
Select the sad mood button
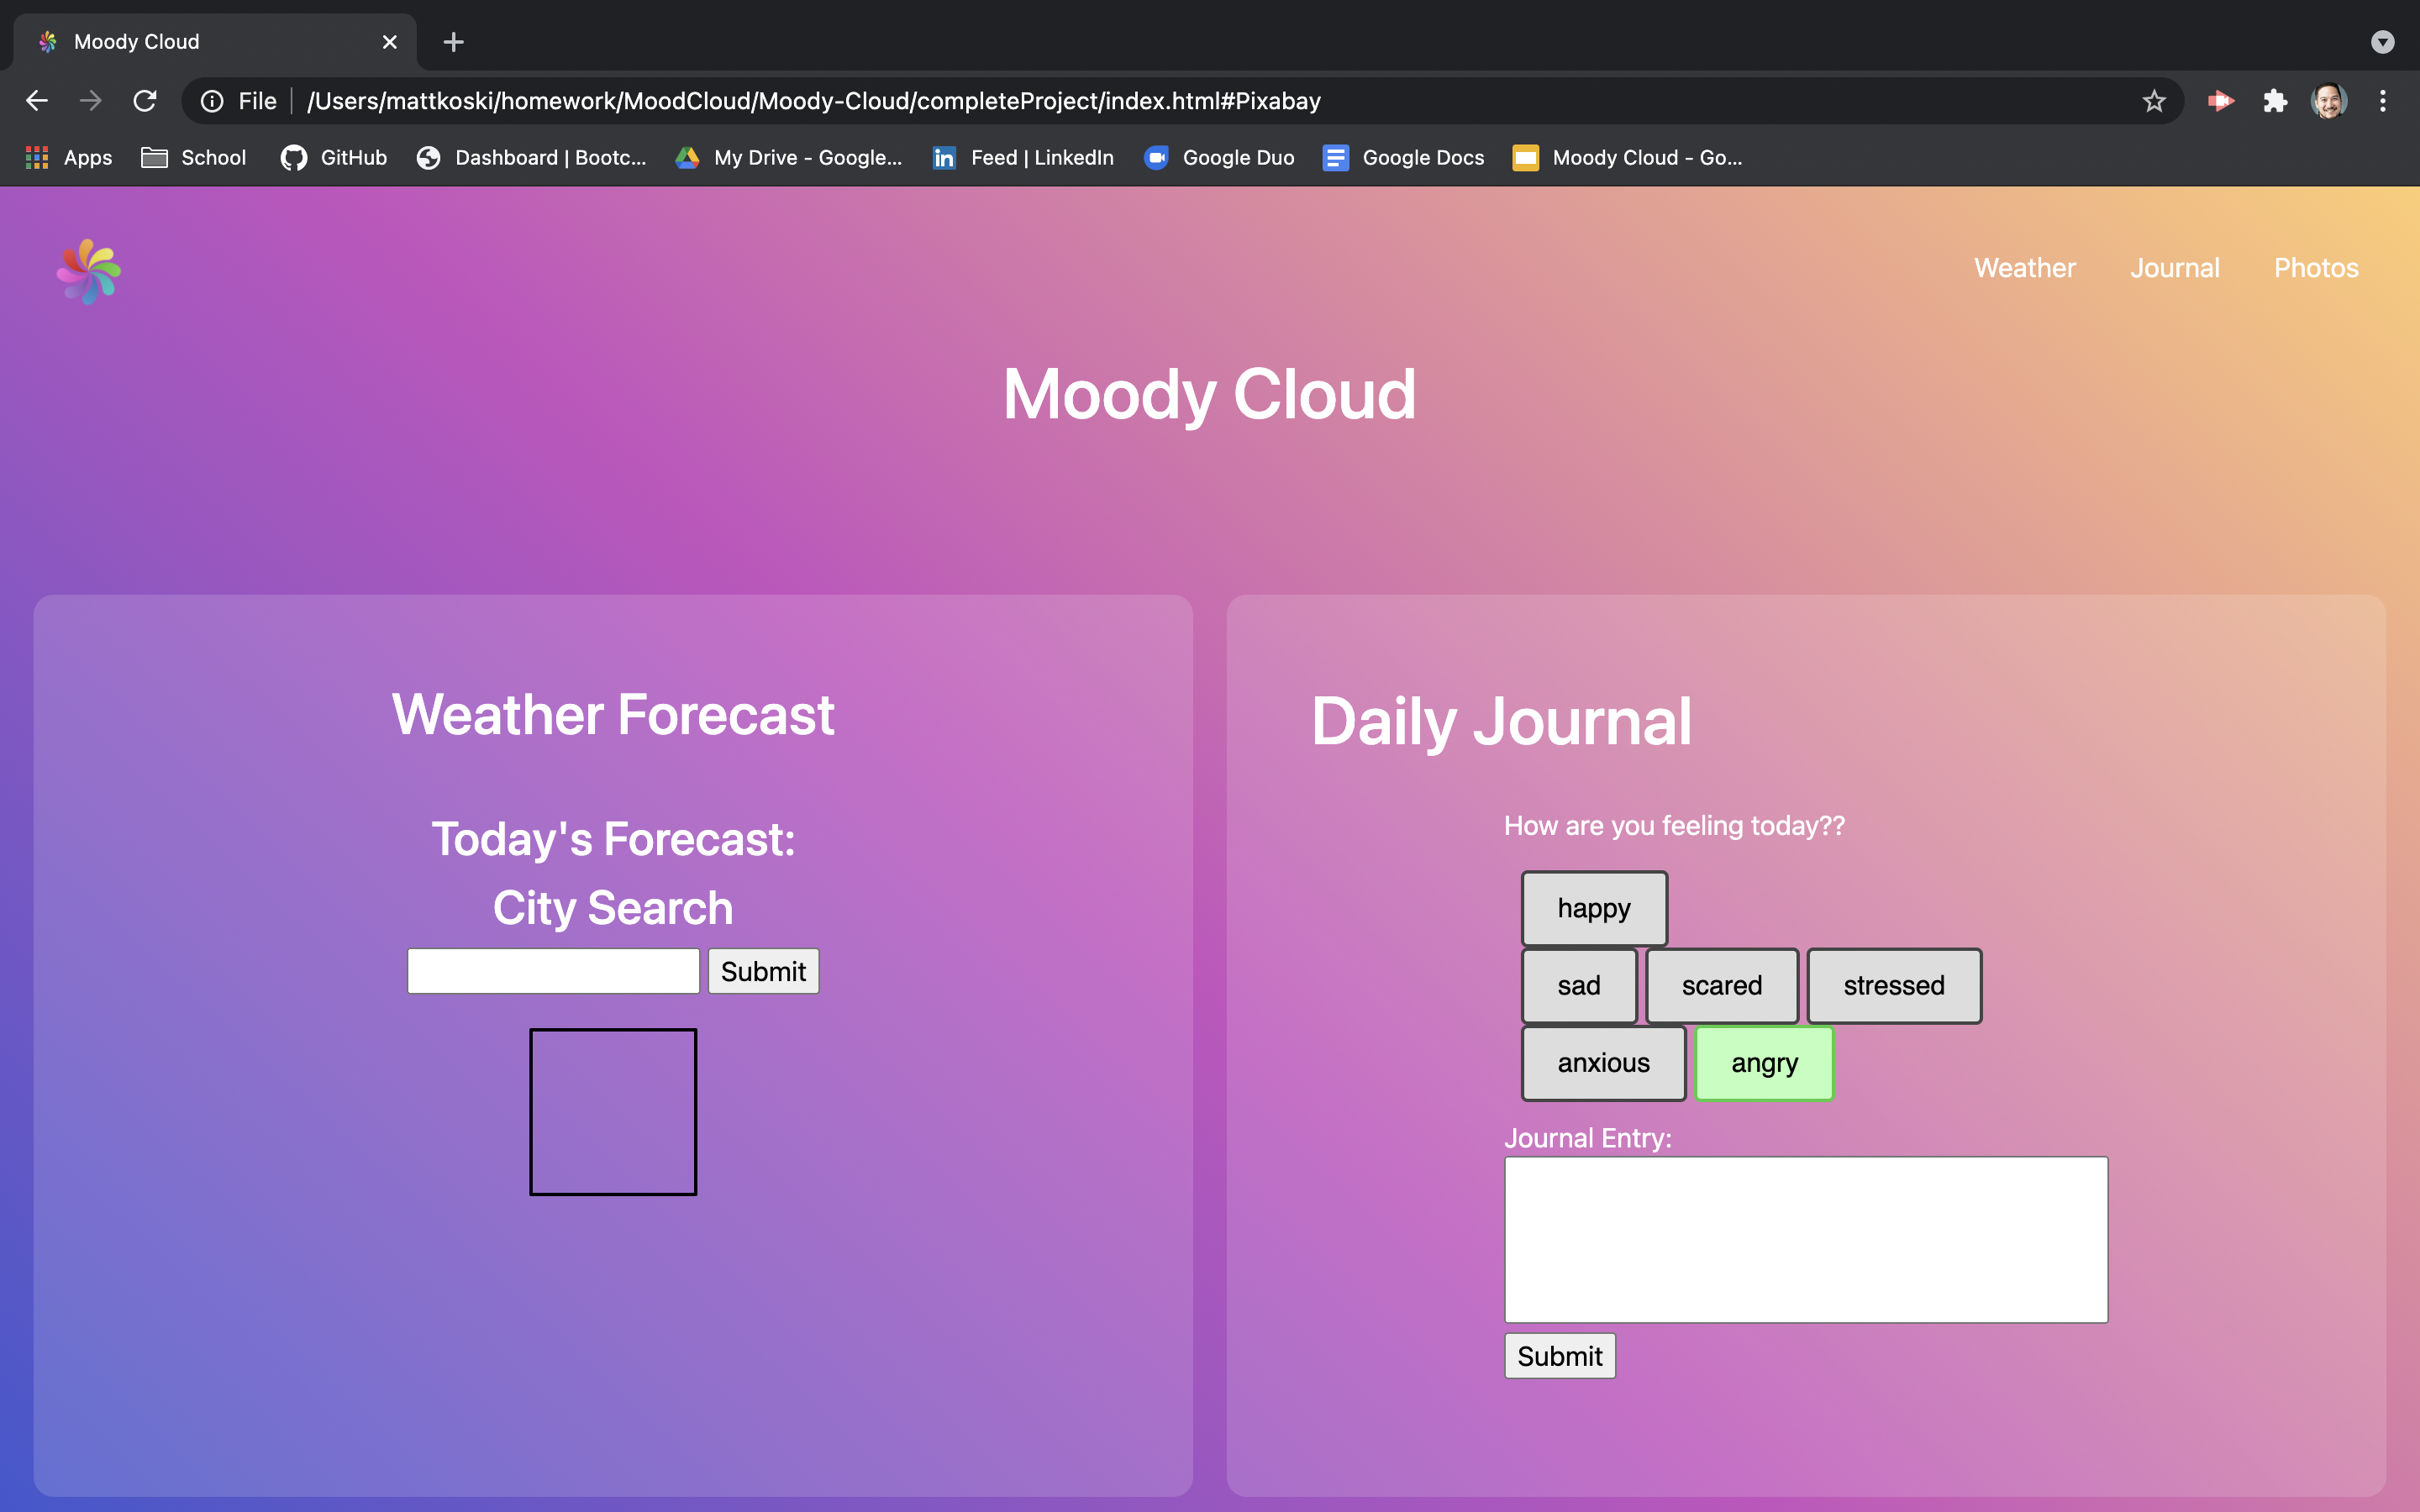tap(1579, 986)
